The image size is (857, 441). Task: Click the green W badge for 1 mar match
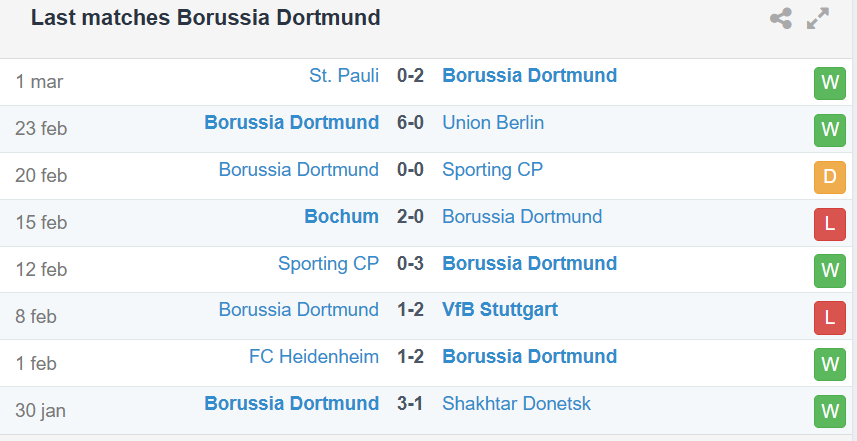pos(830,83)
